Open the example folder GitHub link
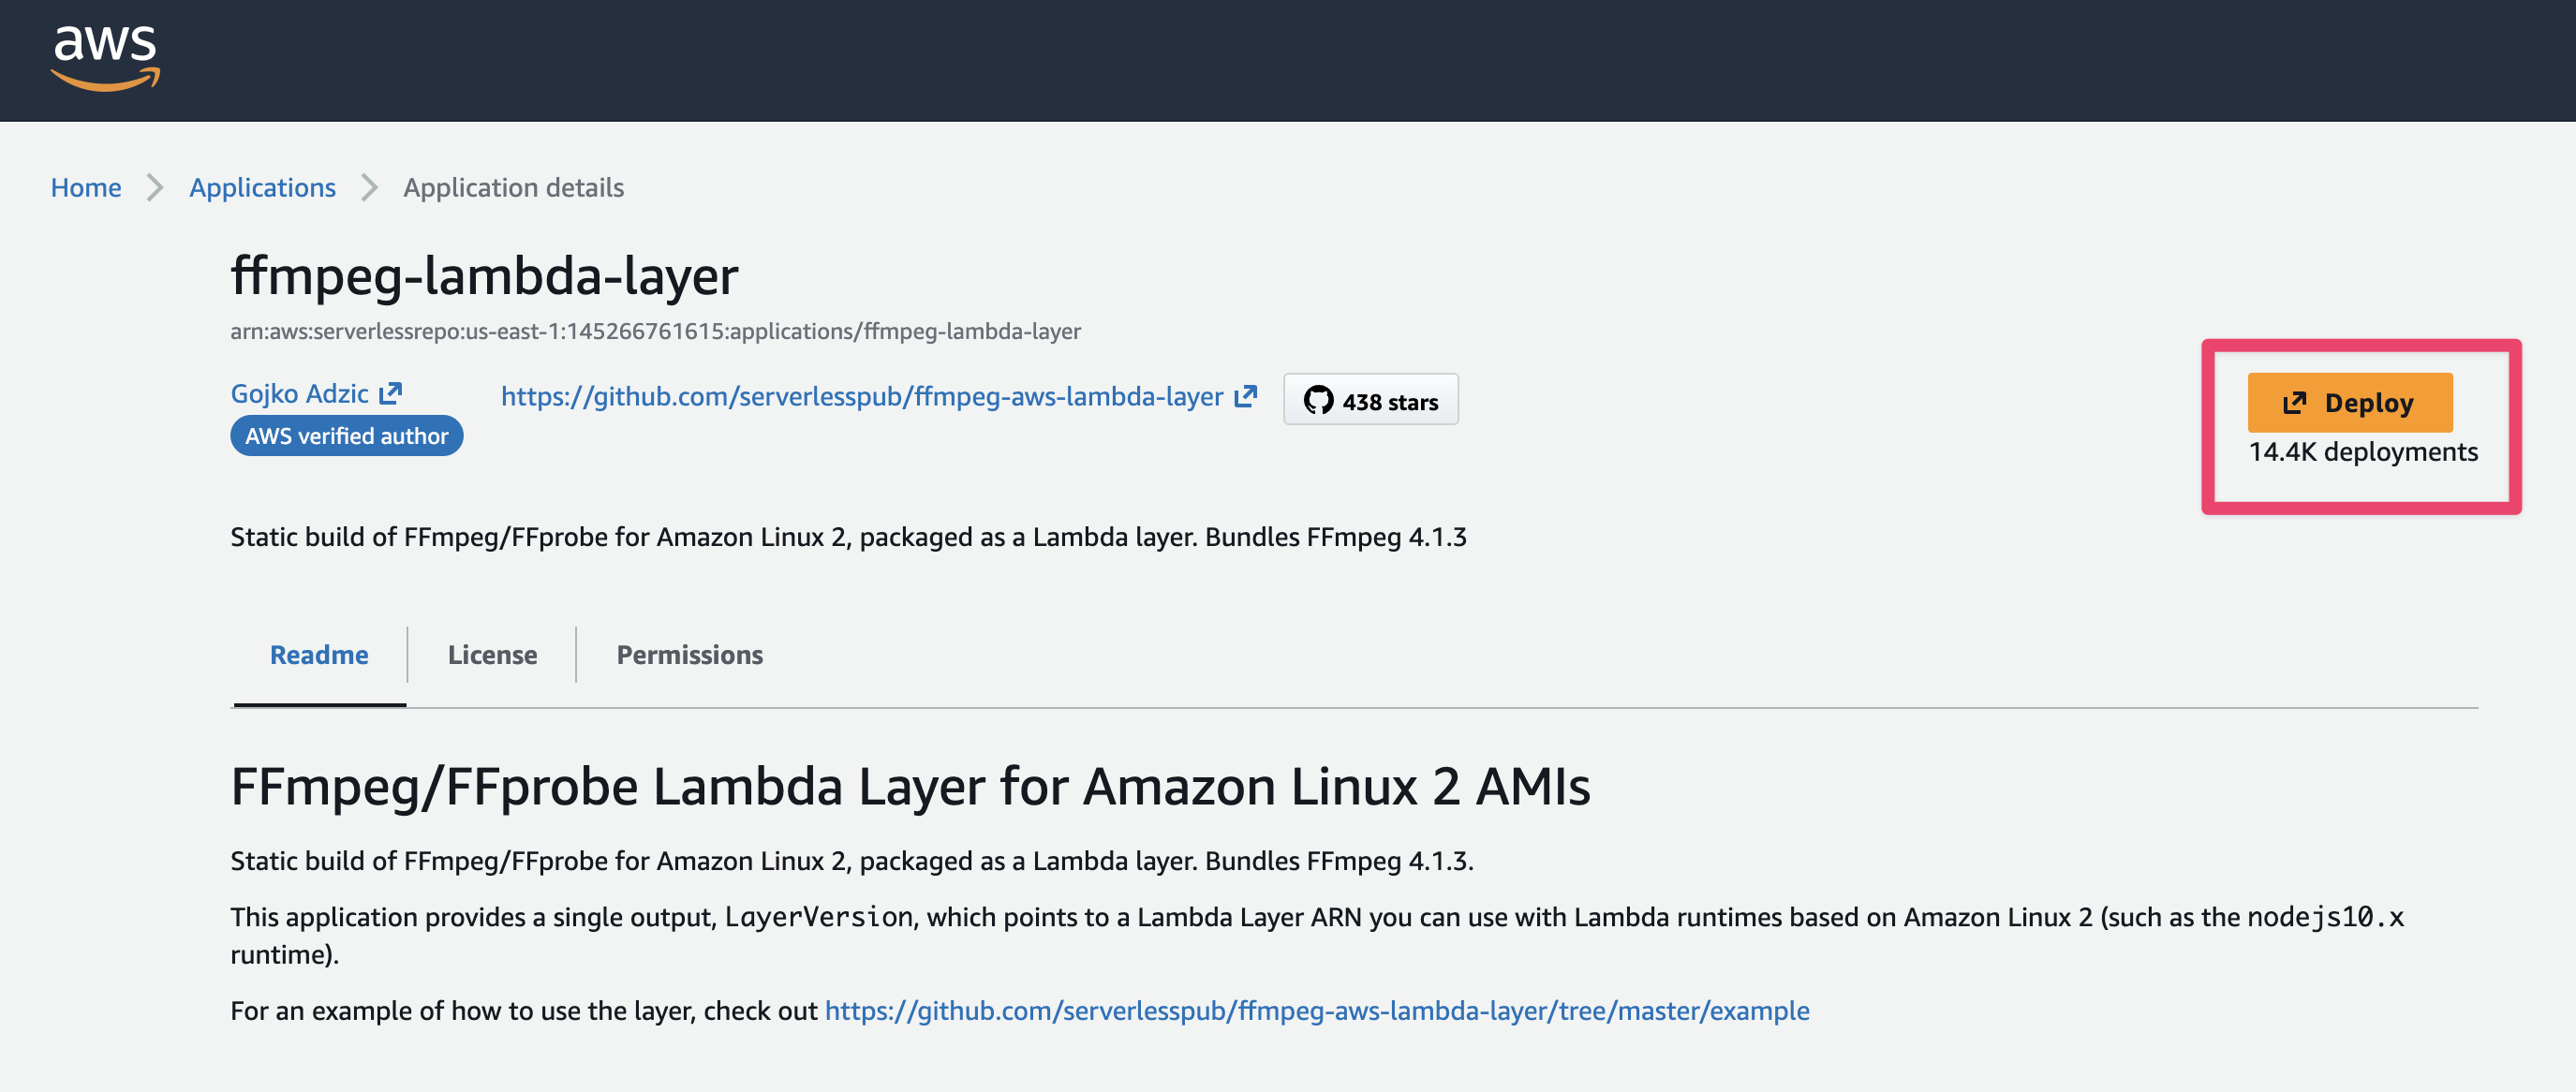The width and height of the screenshot is (2576, 1092). point(1316,1010)
